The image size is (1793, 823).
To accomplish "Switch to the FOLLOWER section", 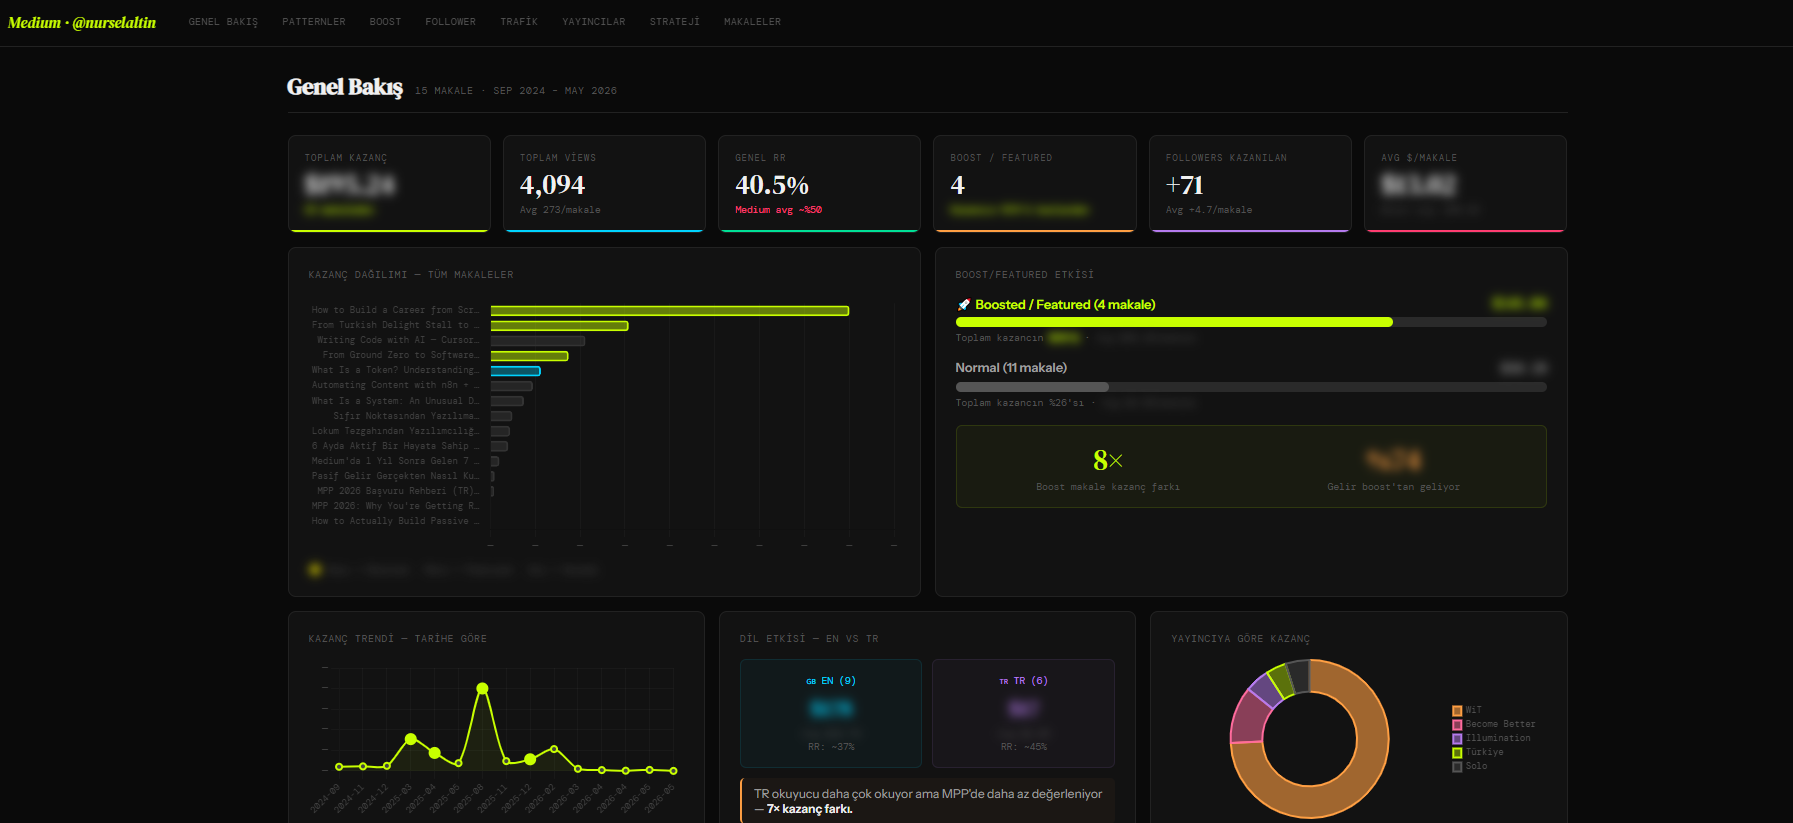I will pyautogui.click(x=451, y=22).
